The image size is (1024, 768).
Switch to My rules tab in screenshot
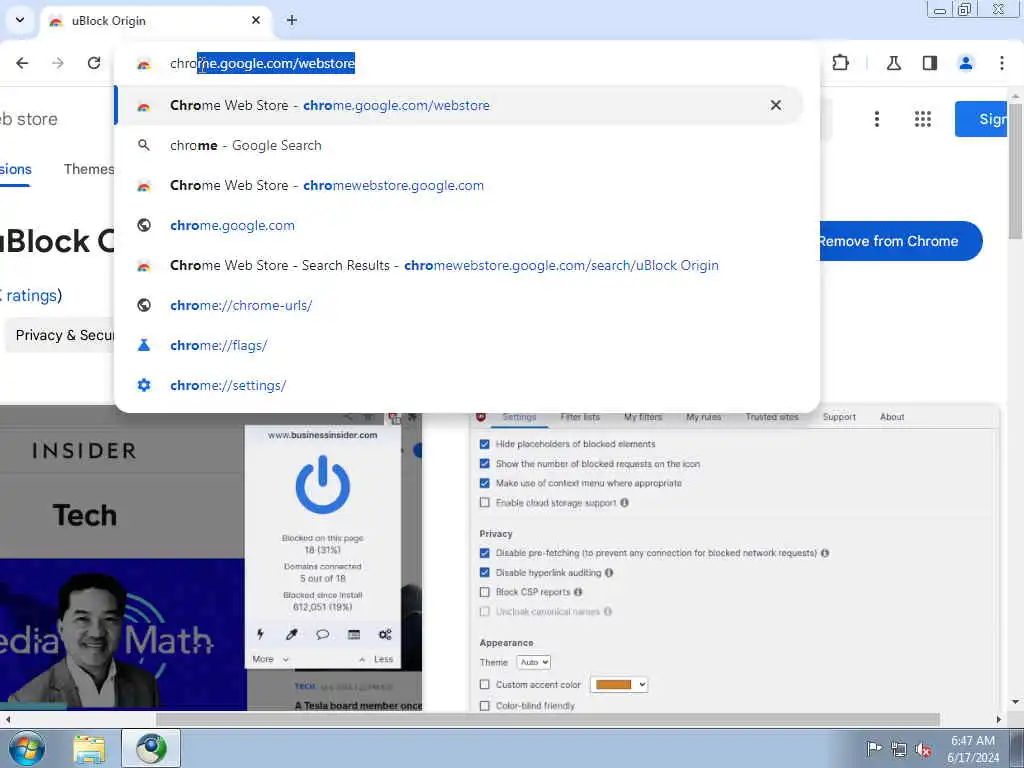pos(703,417)
